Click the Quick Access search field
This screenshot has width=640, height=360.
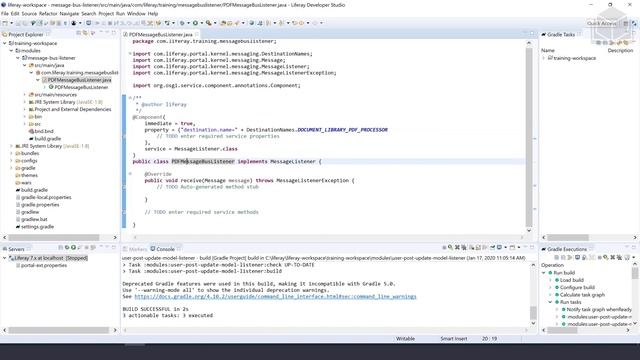(602, 23)
